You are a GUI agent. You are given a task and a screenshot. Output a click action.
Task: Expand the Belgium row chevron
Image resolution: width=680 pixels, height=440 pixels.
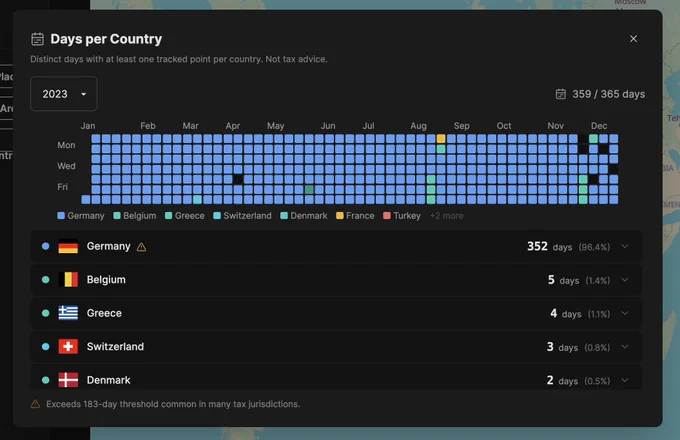pos(624,280)
